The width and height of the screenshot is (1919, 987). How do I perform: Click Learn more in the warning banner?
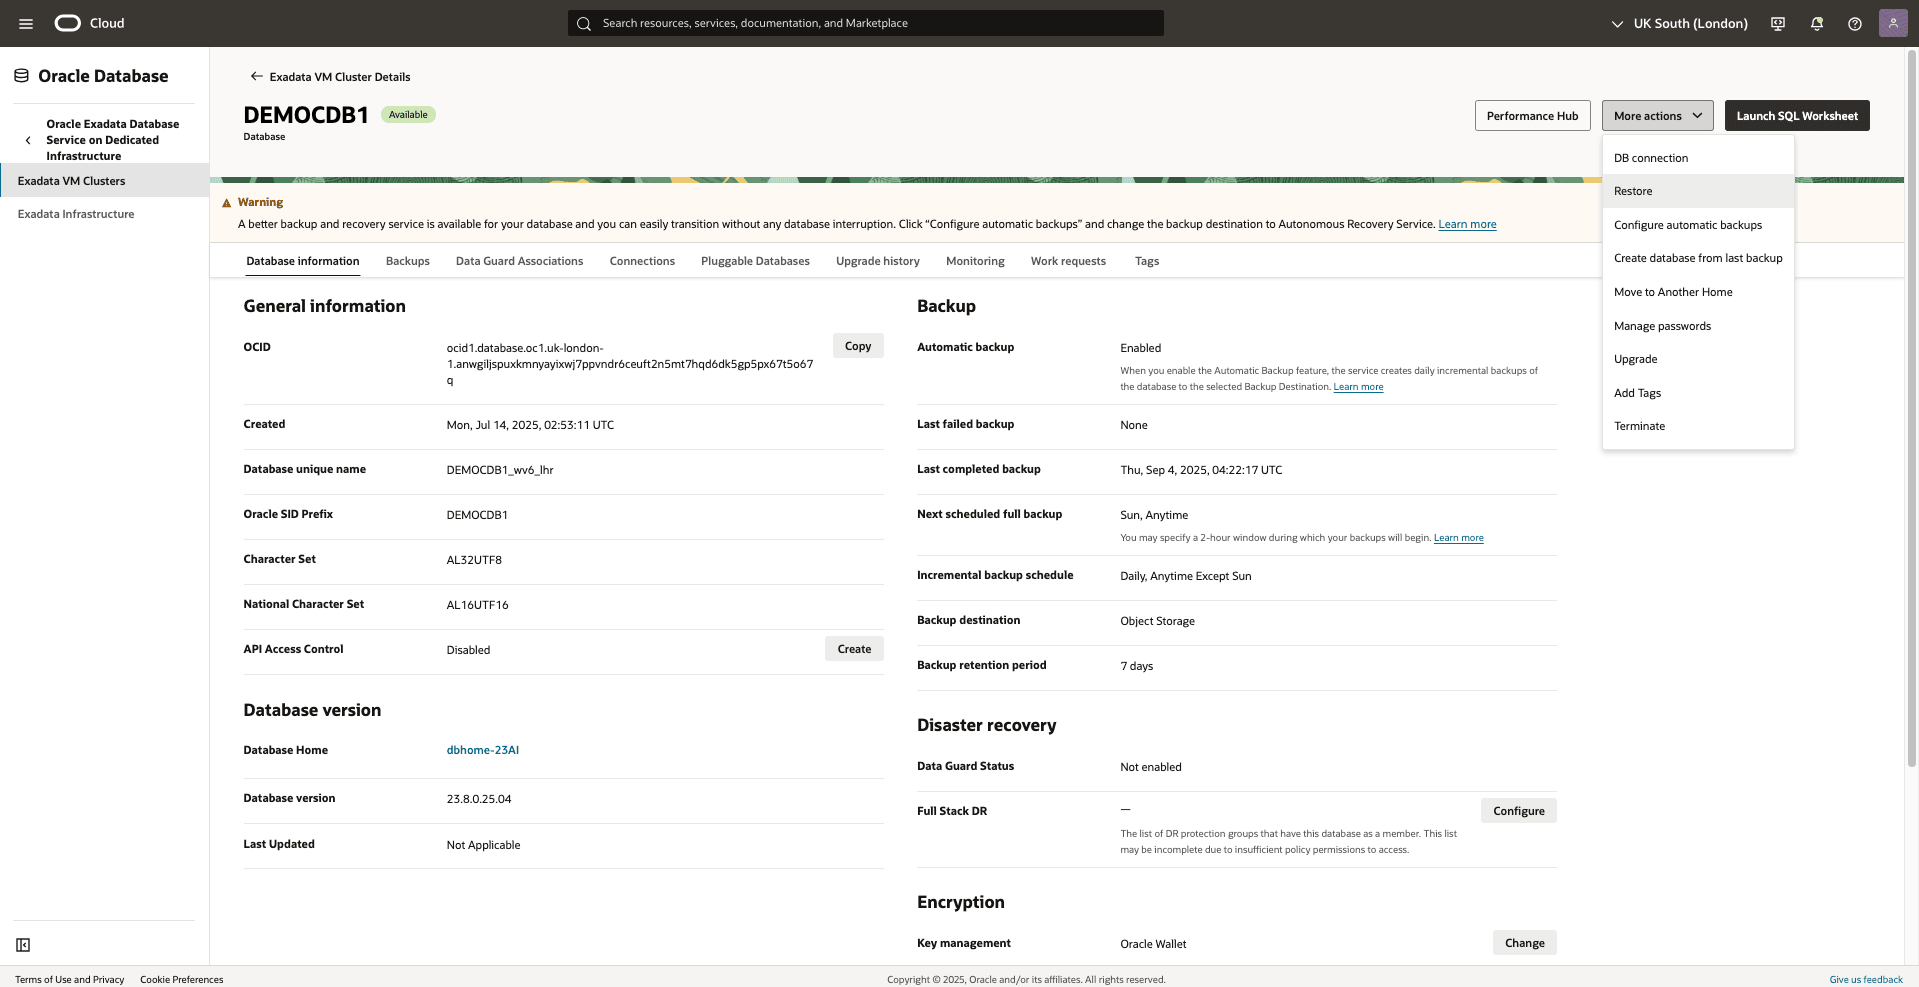(1467, 224)
